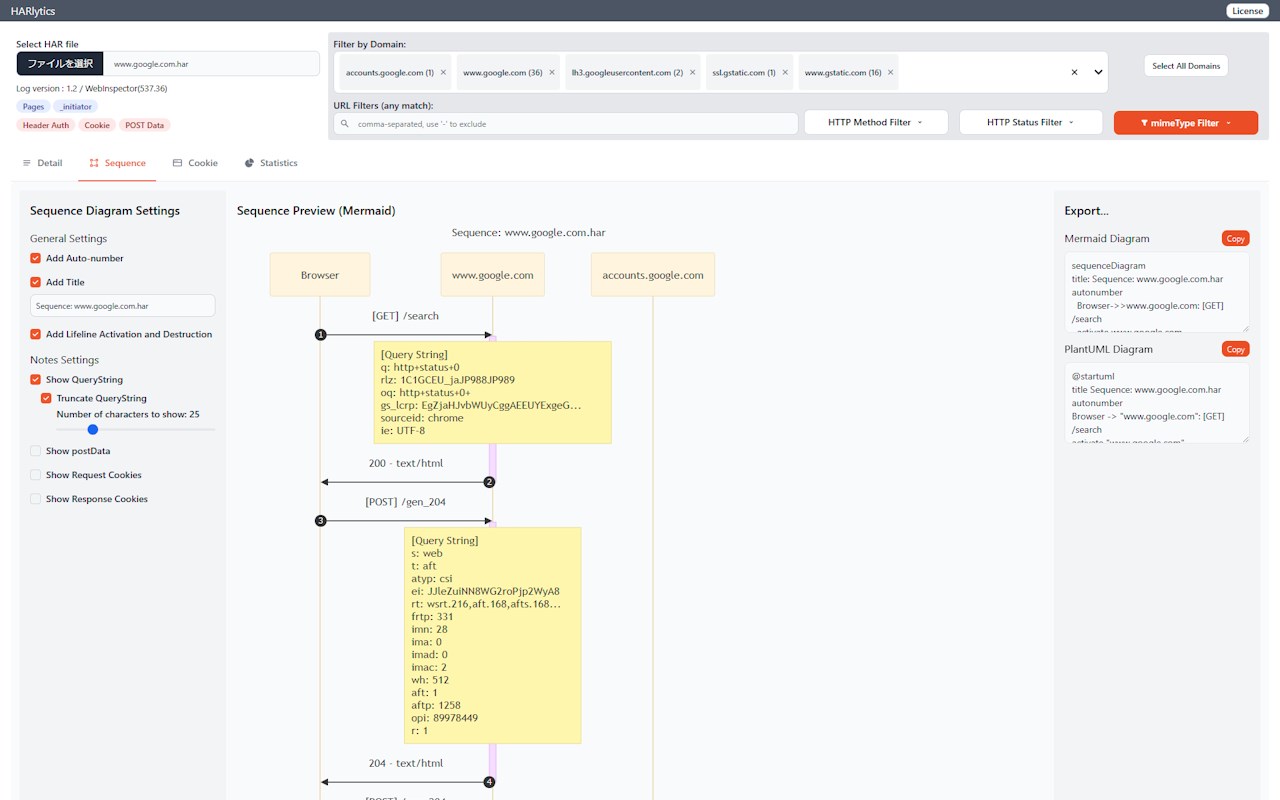This screenshot has height=800, width=1280.
Task: Copy the PlantUML Diagram code
Action: click(x=1236, y=349)
